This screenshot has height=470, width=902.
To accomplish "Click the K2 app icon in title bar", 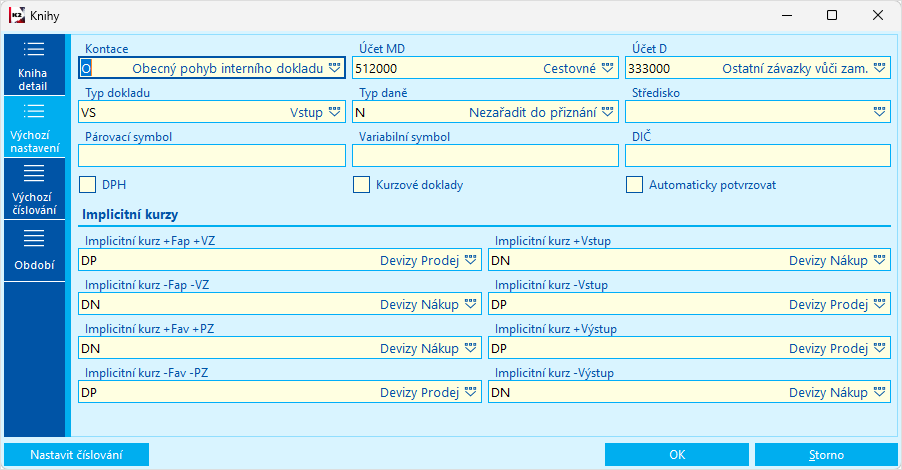I will tap(17, 16).
